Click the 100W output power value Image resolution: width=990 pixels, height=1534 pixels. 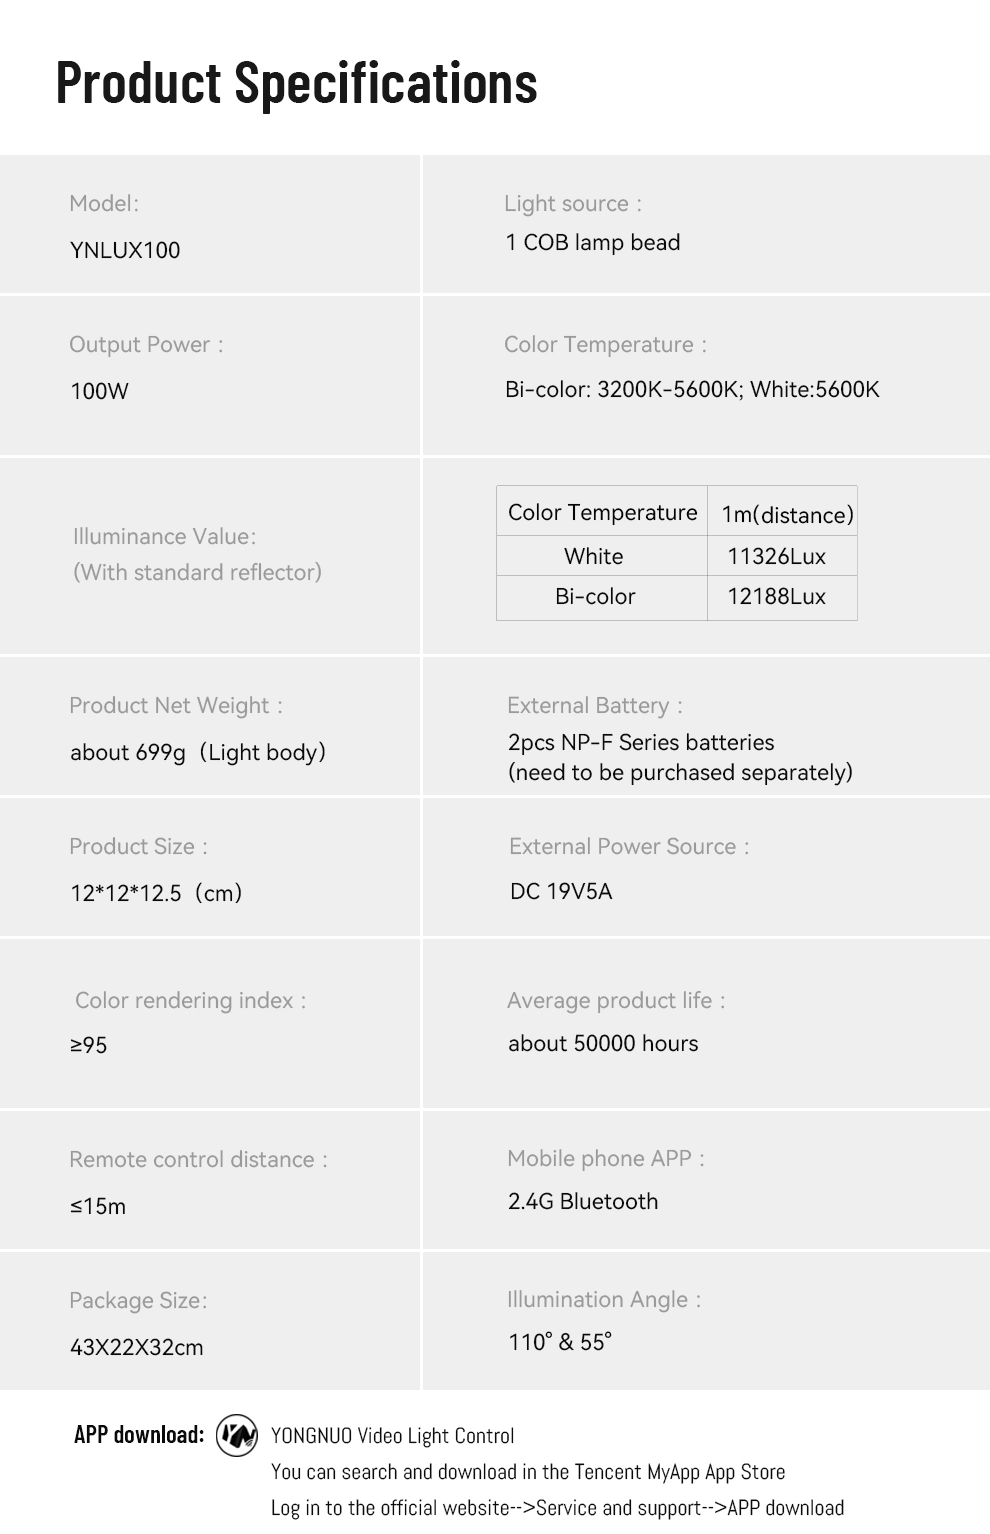click(x=99, y=391)
